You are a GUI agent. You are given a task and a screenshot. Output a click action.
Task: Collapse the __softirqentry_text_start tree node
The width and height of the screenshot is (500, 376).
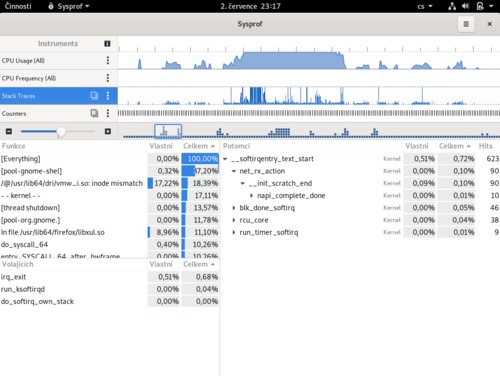225,159
